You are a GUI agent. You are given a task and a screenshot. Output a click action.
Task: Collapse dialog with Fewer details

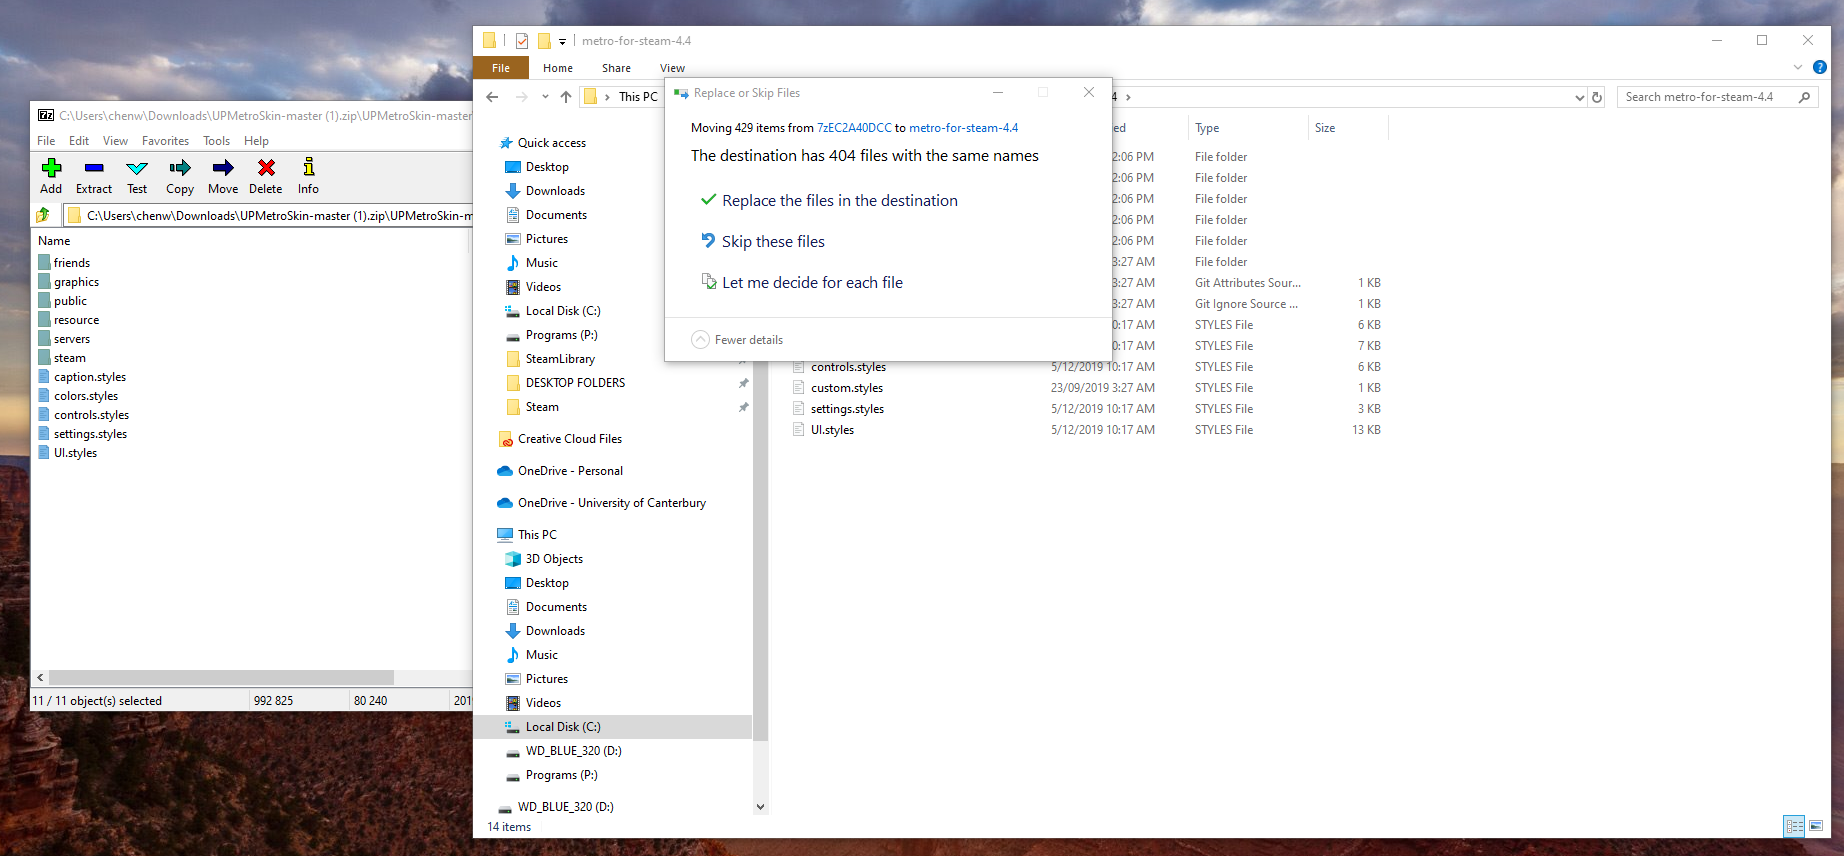(x=737, y=340)
